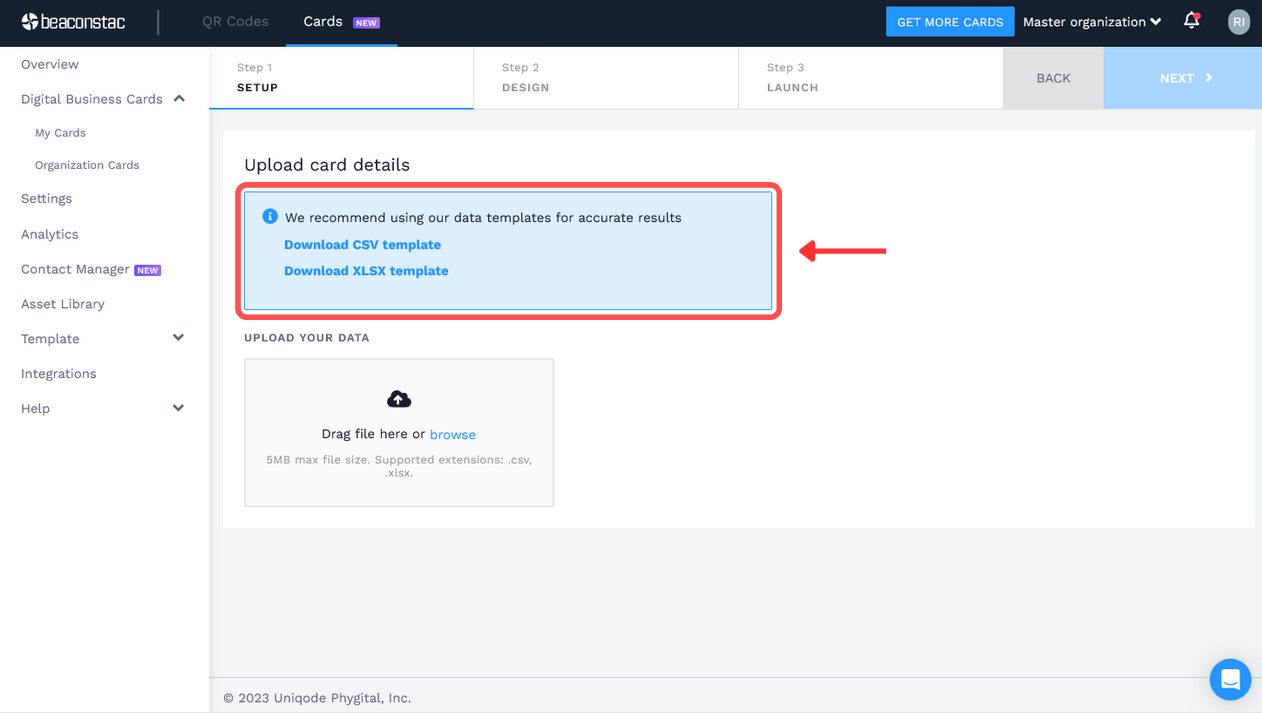Click the data templates recommendation text

point(483,217)
